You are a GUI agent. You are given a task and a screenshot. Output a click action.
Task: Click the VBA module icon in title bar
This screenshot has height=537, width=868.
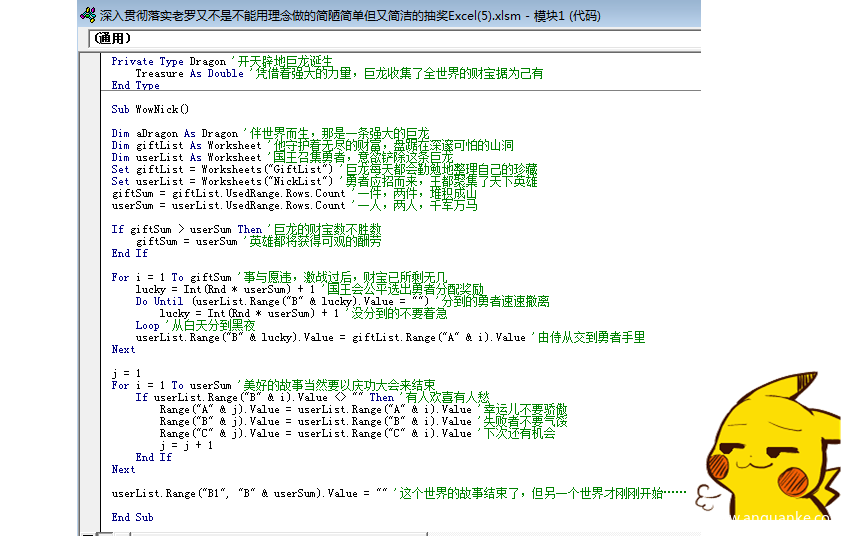(89, 15)
